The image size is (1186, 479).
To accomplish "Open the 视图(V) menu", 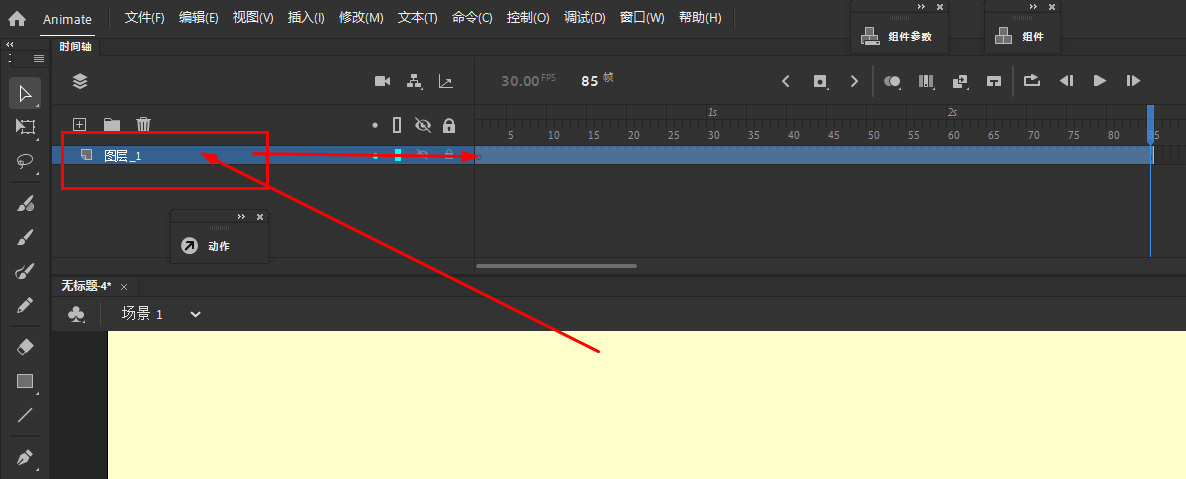I will [253, 18].
